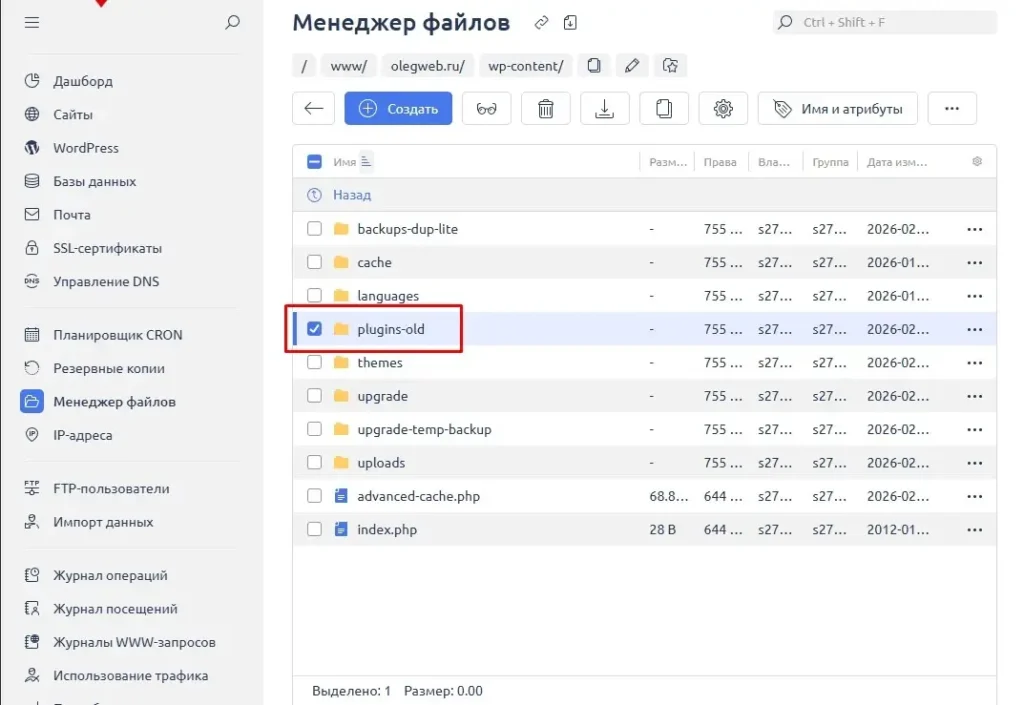Click the Имя и атрибуты button
This screenshot has width=1024, height=705.
[837, 108]
